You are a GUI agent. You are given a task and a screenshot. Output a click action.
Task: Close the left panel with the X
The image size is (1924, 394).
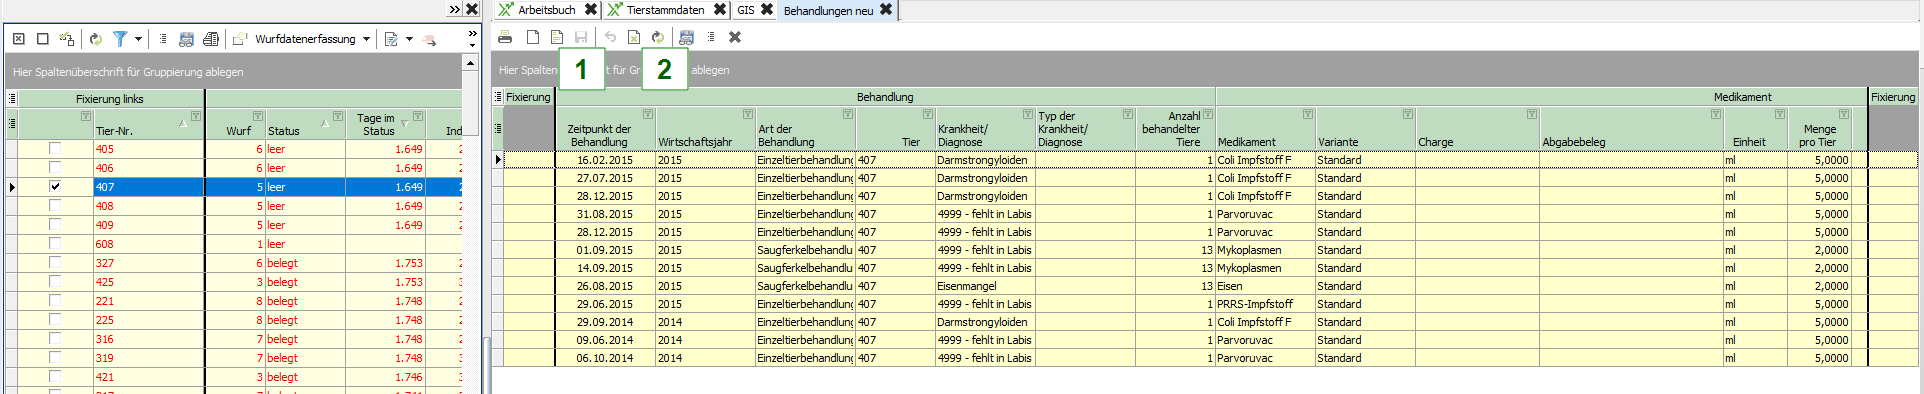tap(472, 9)
